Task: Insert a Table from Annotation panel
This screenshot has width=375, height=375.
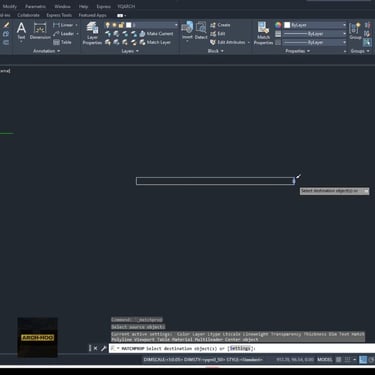Action: click(x=62, y=42)
